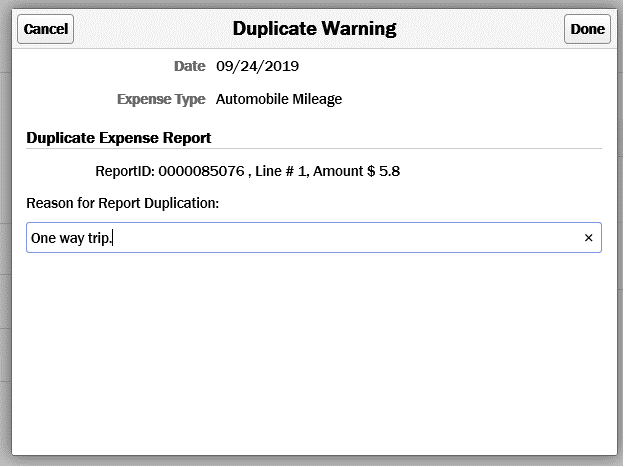Click the word 'ReportID:' in the duplicate line
Screen dimensions: 624x467
pos(124,171)
